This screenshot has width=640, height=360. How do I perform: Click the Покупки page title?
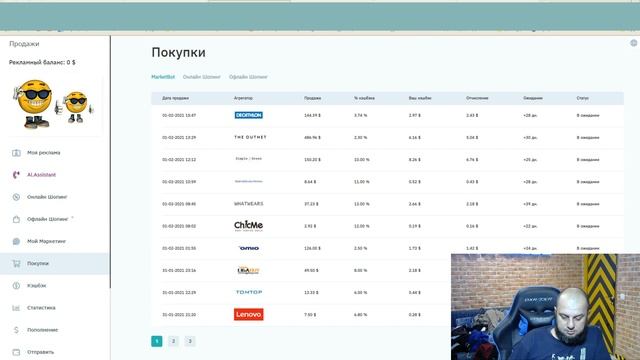pyautogui.click(x=178, y=53)
